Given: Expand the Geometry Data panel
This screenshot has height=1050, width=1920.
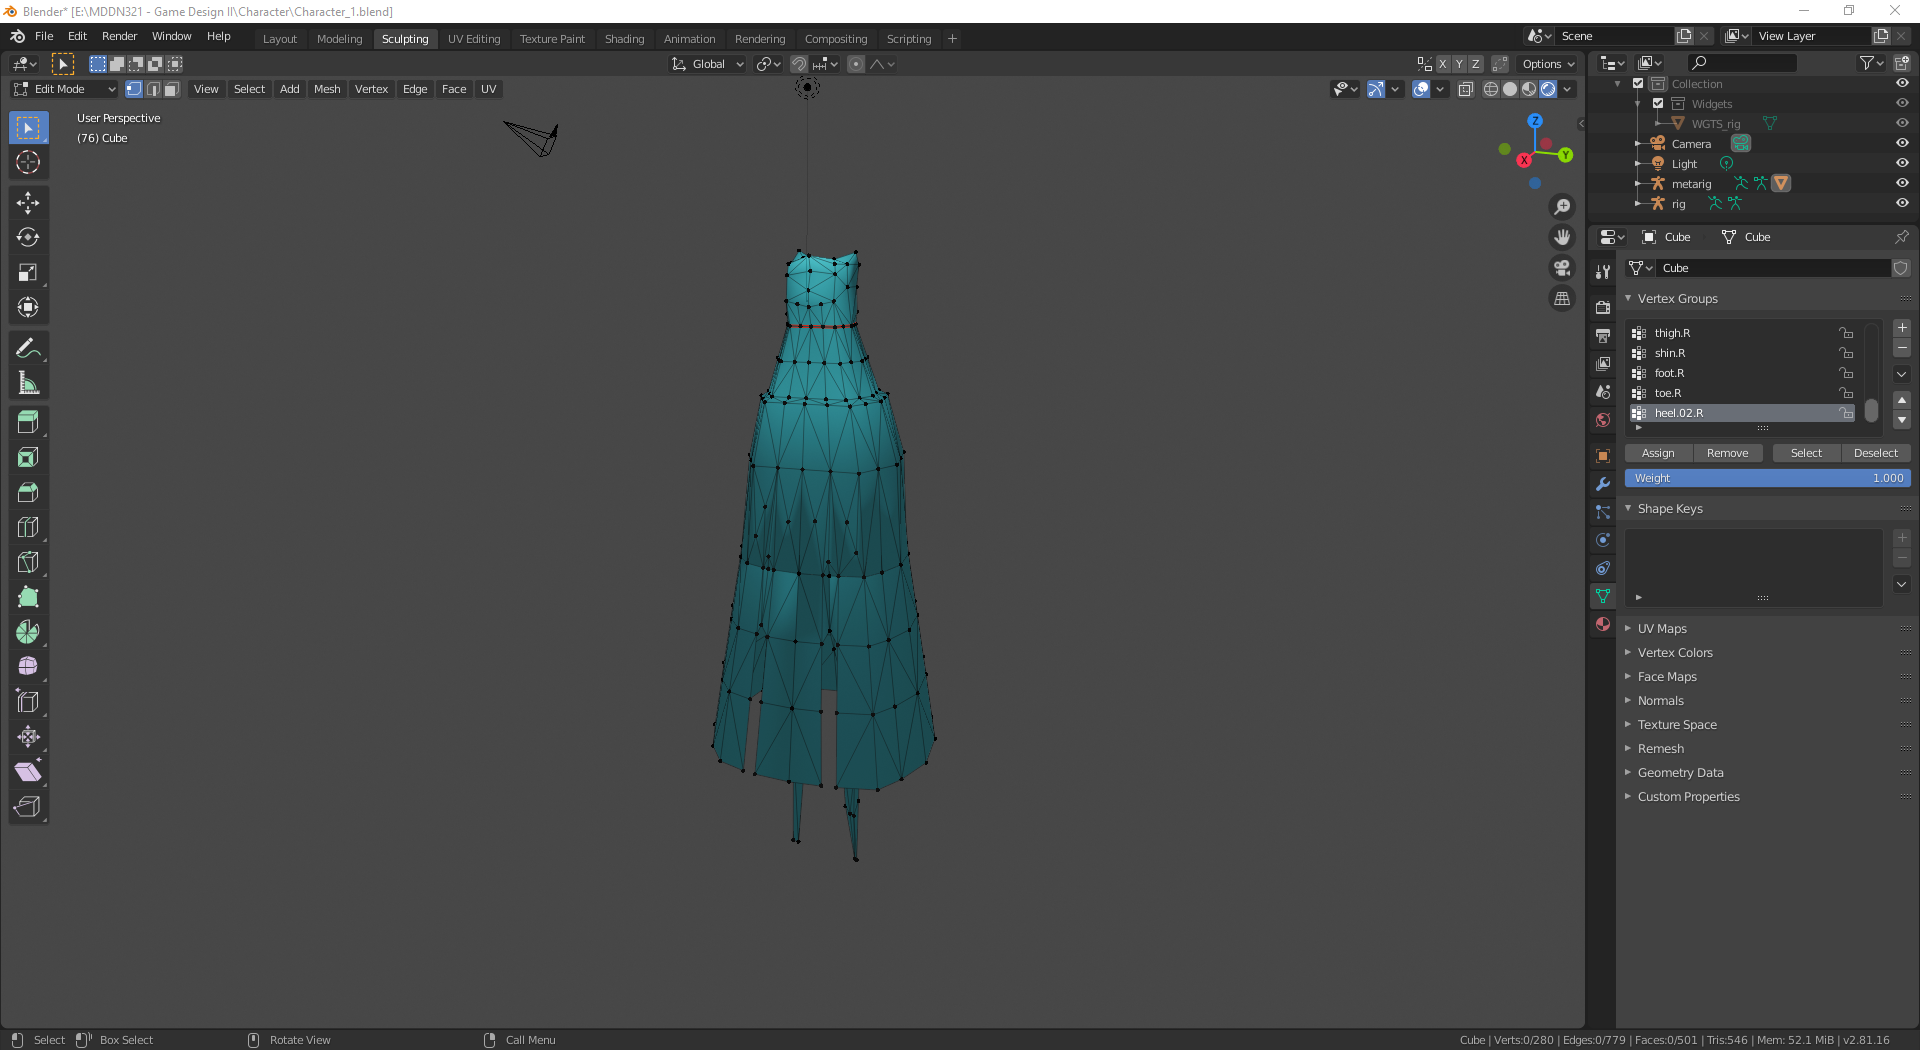Looking at the screenshot, I should (x=1680, y=773).
